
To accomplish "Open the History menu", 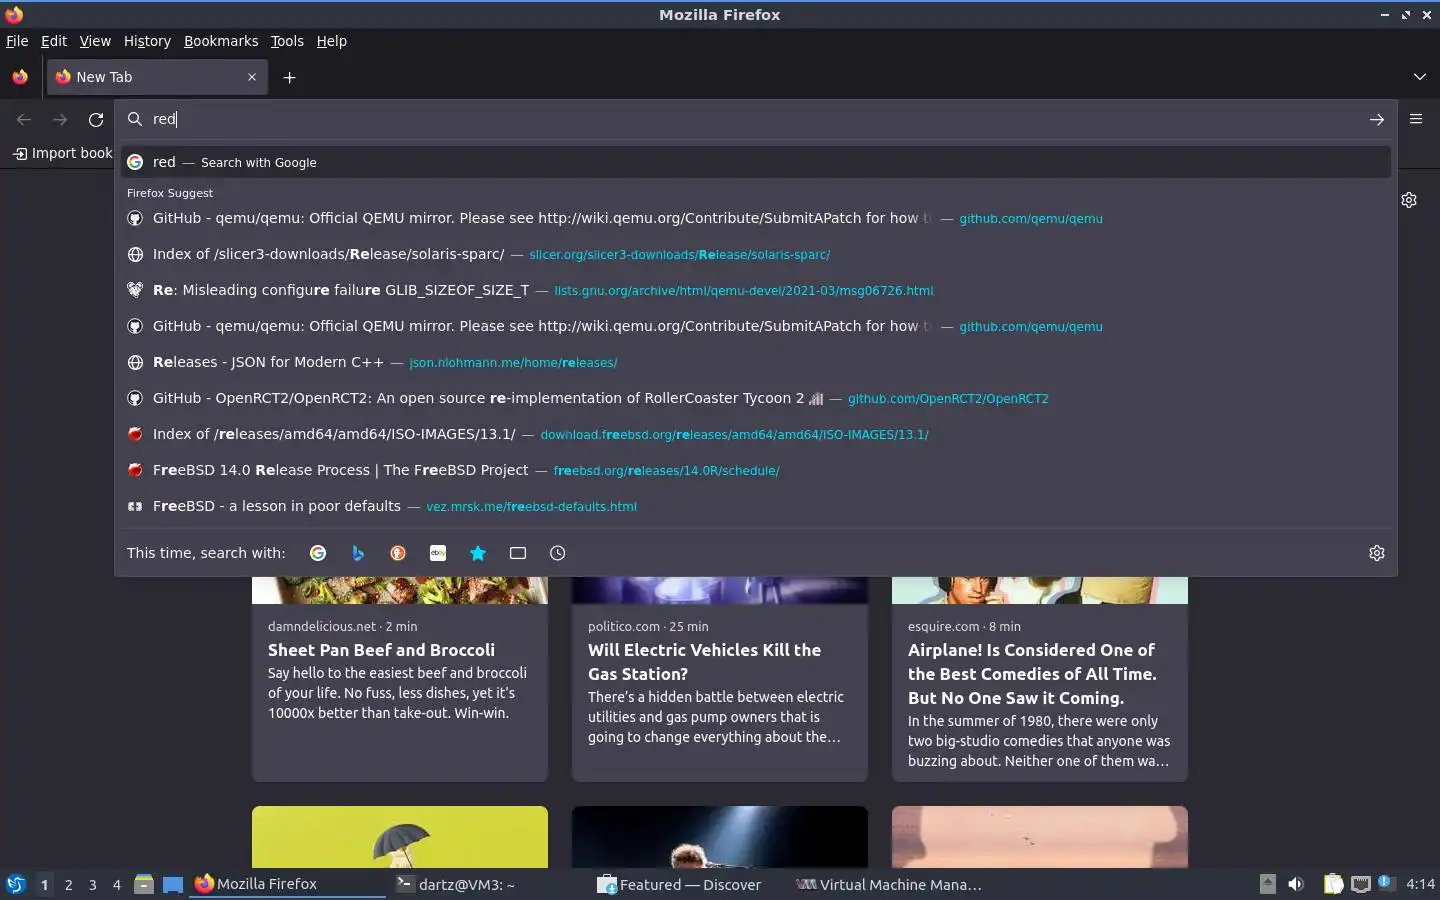I will [147, 41].
